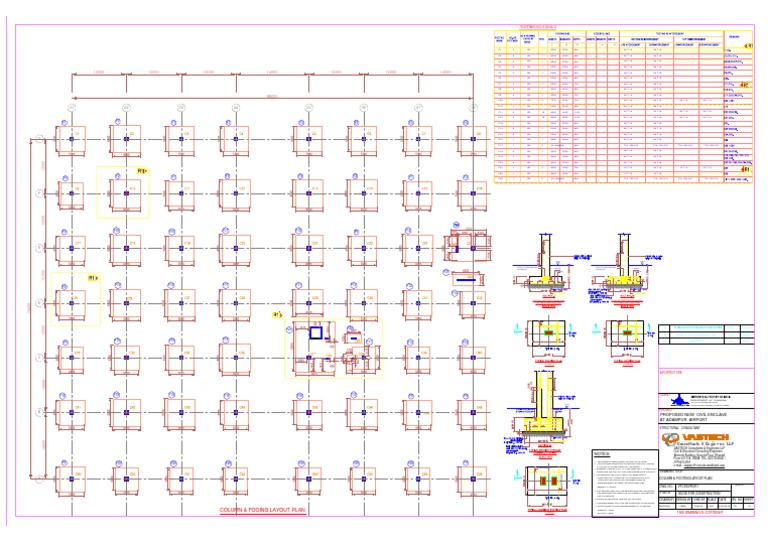Image resolution: width=768 pixels, height=542 pixels.
Task: Select the R1 revision tag beside column C10
Action: tap(142, 171)
